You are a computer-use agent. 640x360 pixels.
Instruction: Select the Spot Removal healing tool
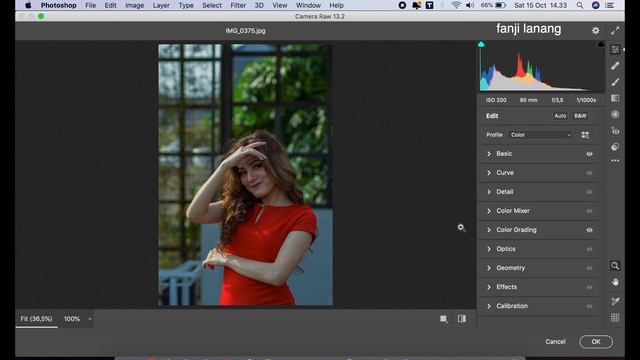click(615, 66)
